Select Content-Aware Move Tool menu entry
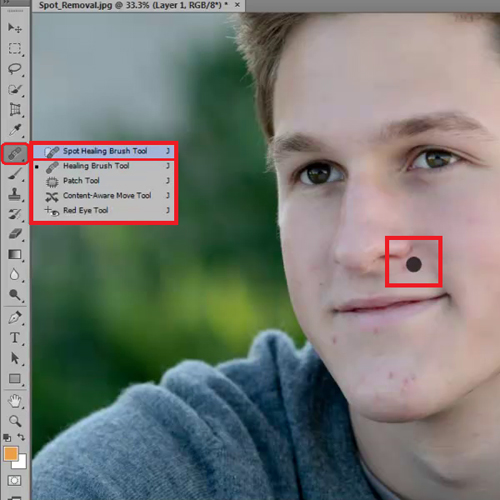Image resolution: width=500 pixels, height=500 pixels. [x=104, y=195]
